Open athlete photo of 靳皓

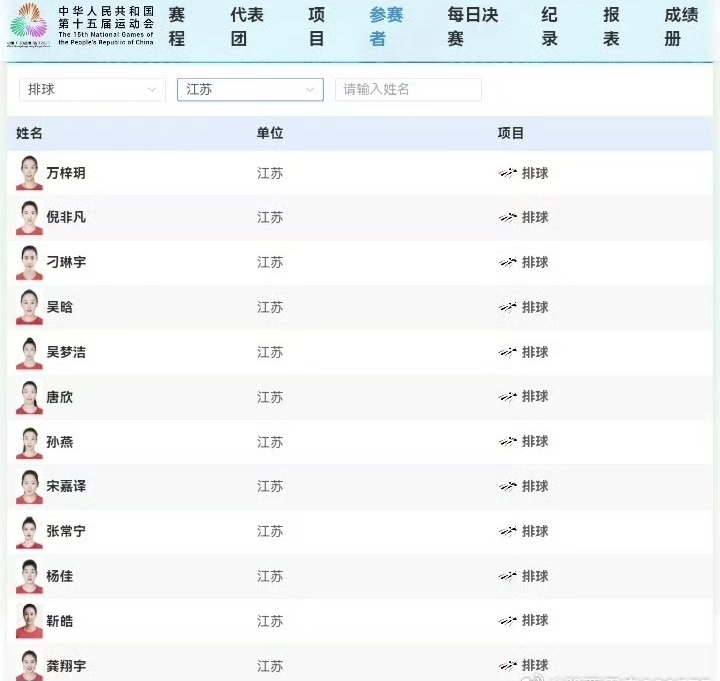[29, 621]
